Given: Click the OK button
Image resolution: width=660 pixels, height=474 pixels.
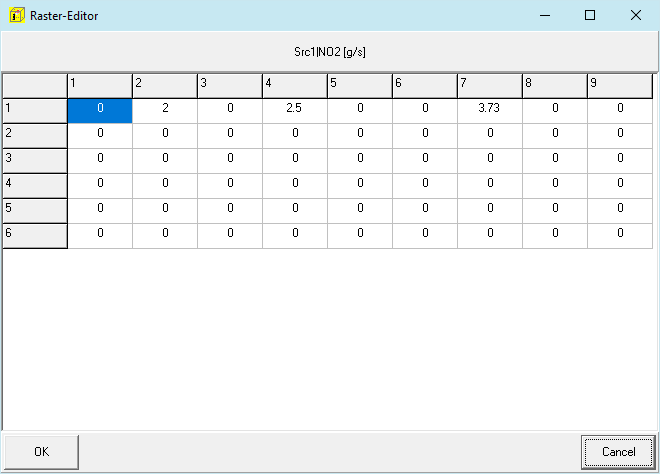Looking at the screenshot, I should (x=41, y=452).
